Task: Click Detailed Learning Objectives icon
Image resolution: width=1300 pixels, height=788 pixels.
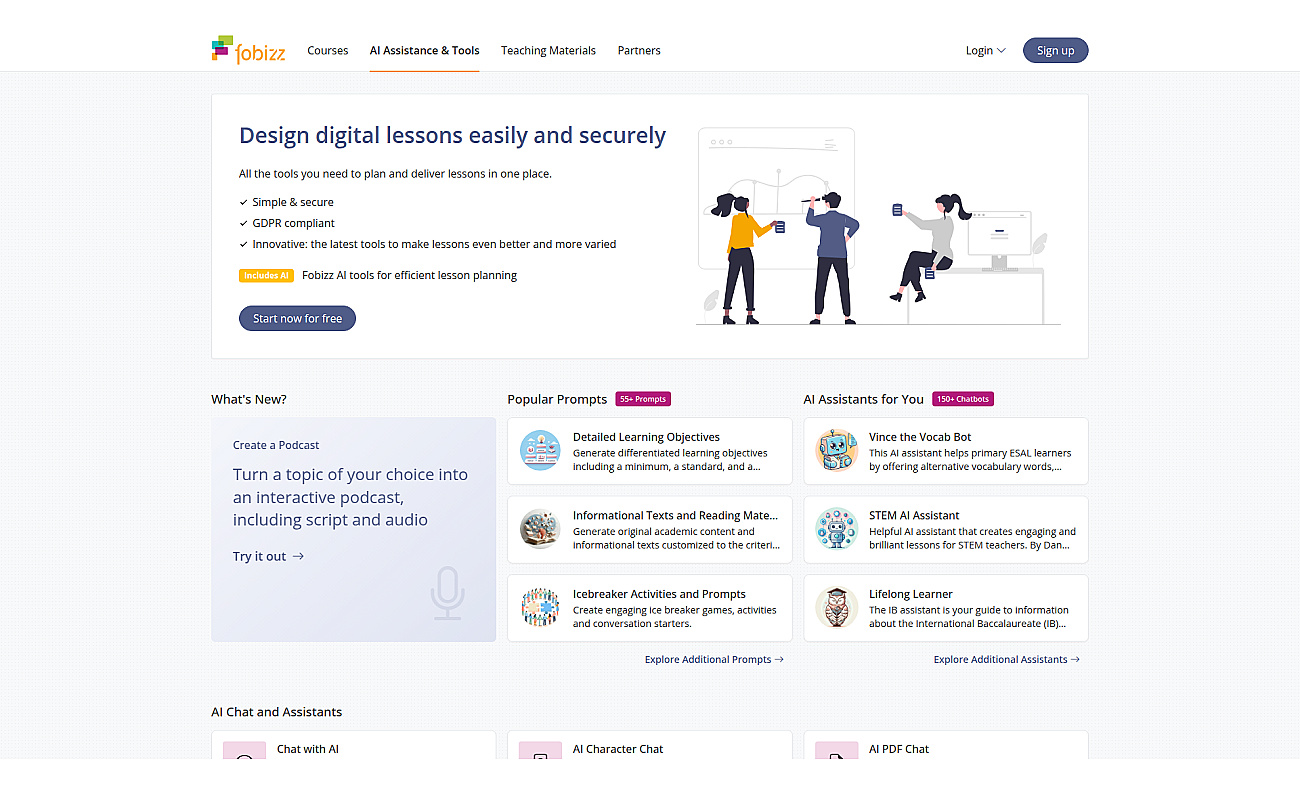Action: (x=540, y=451)
